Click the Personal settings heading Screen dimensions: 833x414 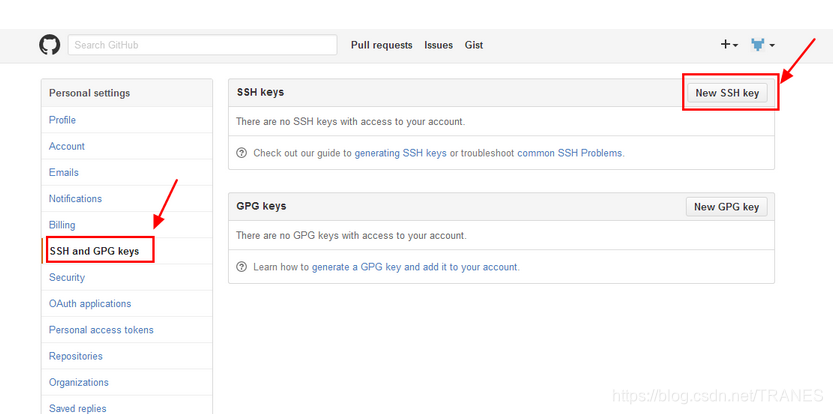pyautogui.click(x=89, y=93)
